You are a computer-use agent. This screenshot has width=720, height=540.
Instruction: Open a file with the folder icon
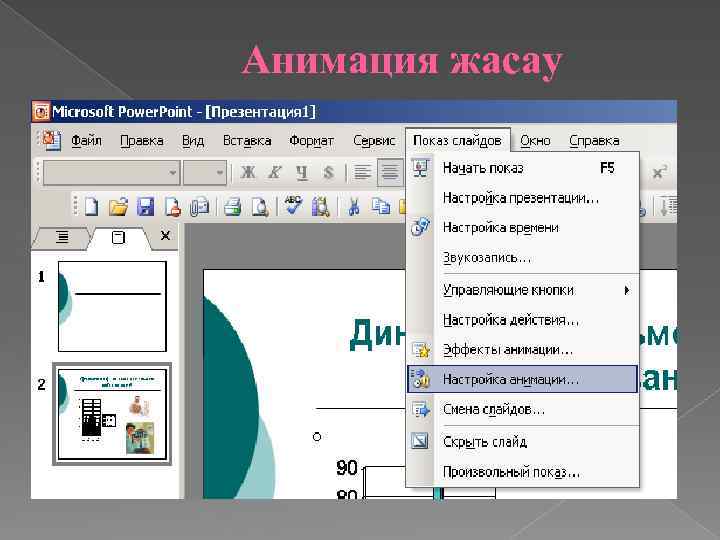(118, 207)
